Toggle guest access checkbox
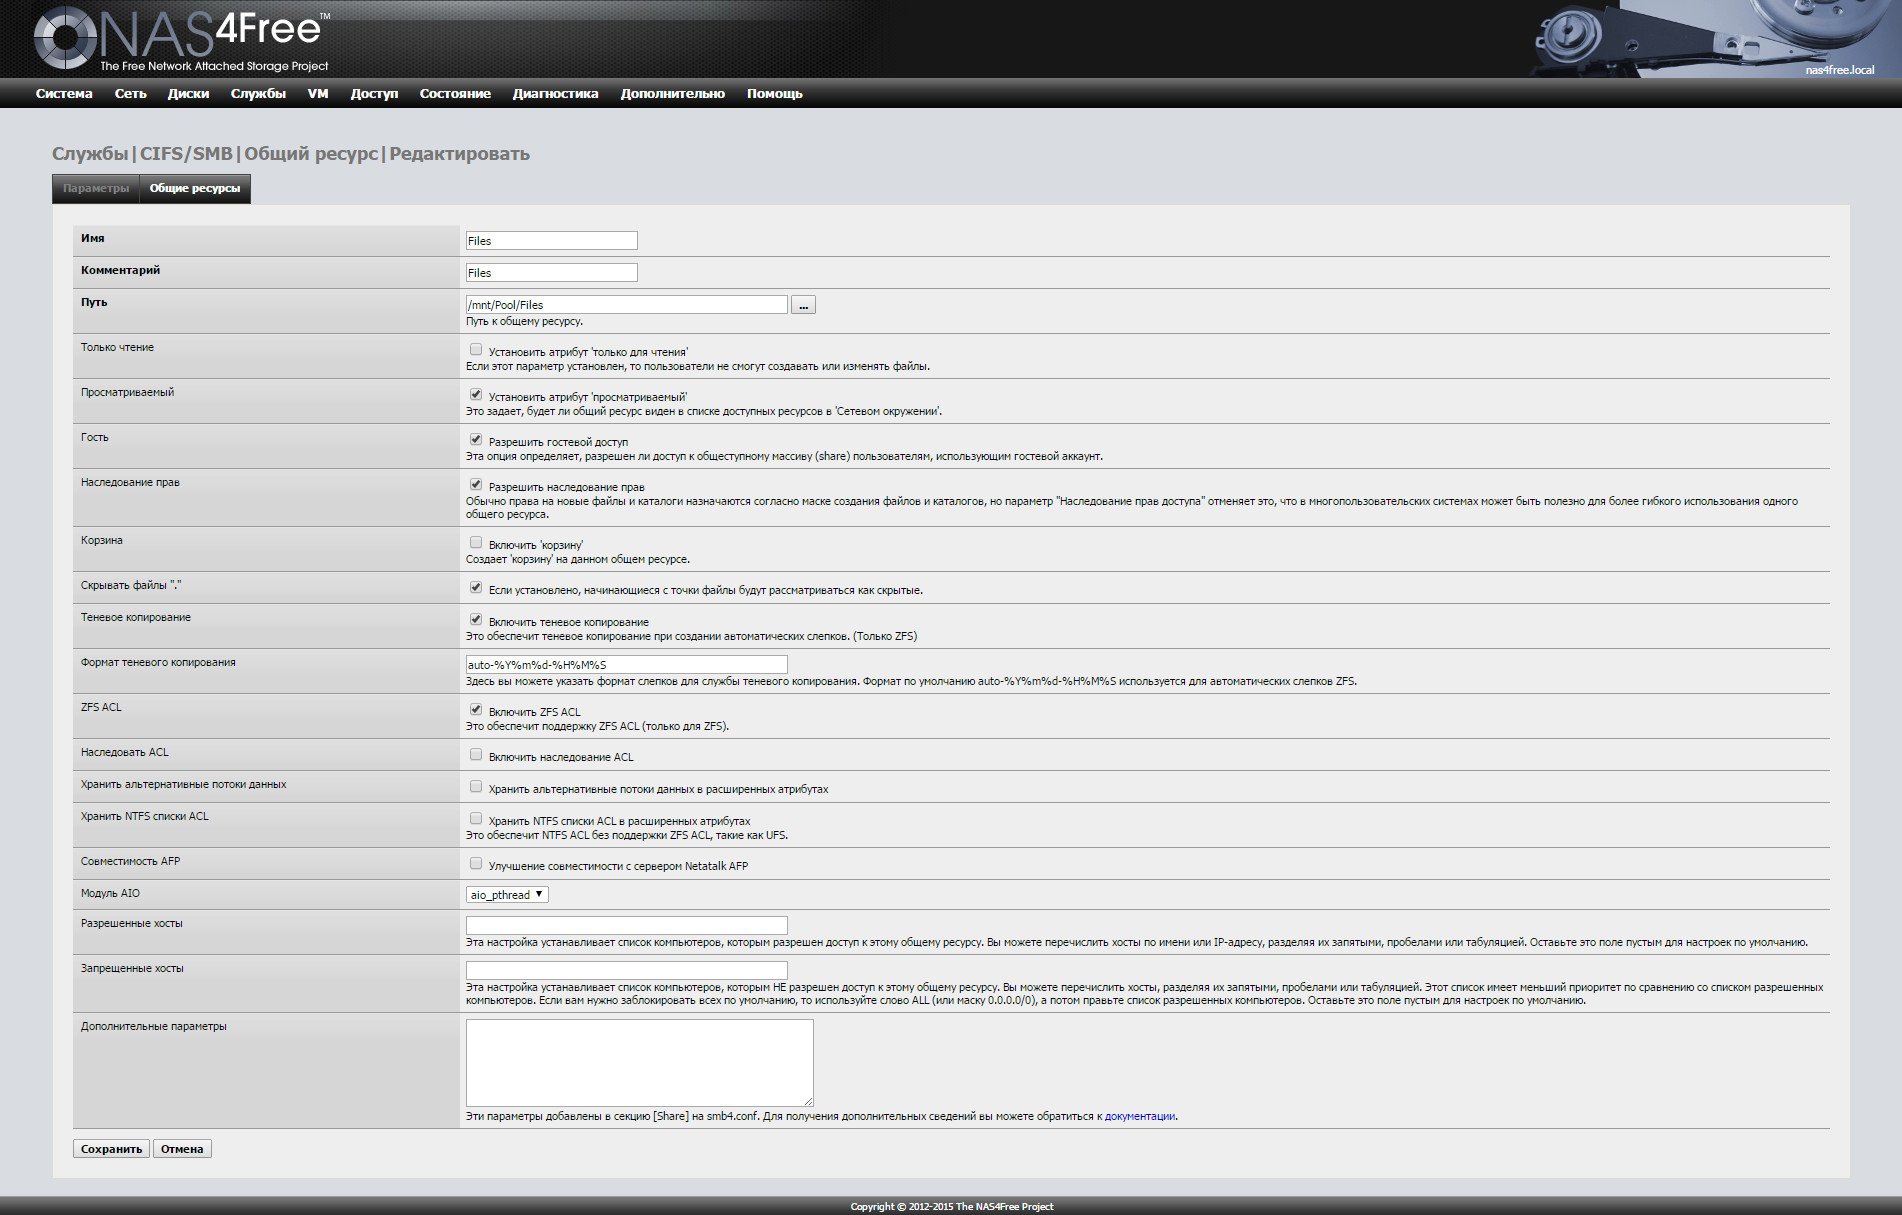 click(476, 440)
